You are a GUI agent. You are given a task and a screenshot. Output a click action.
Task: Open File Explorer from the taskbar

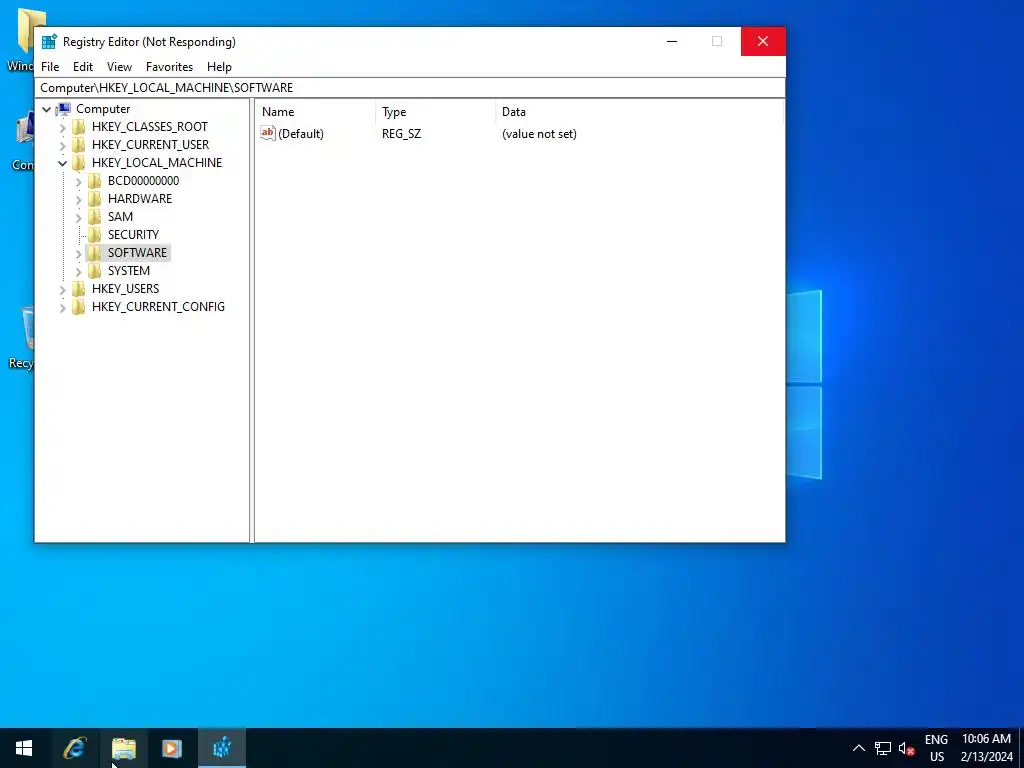tap(123, 748)
